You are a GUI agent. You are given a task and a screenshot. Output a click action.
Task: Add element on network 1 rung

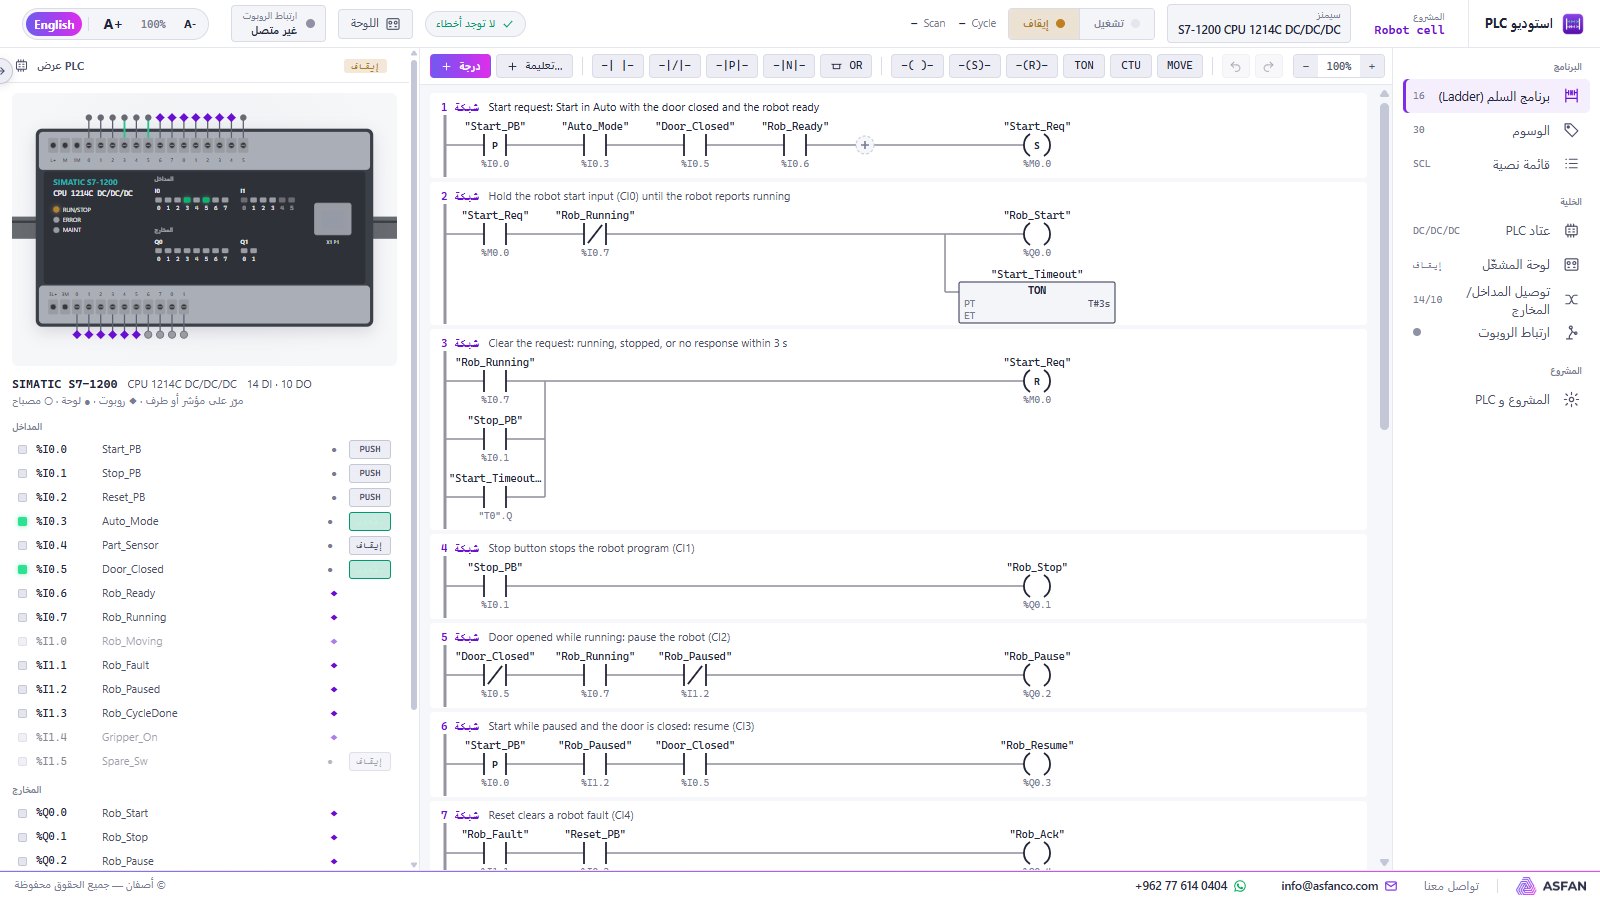[x=865, y=145]
